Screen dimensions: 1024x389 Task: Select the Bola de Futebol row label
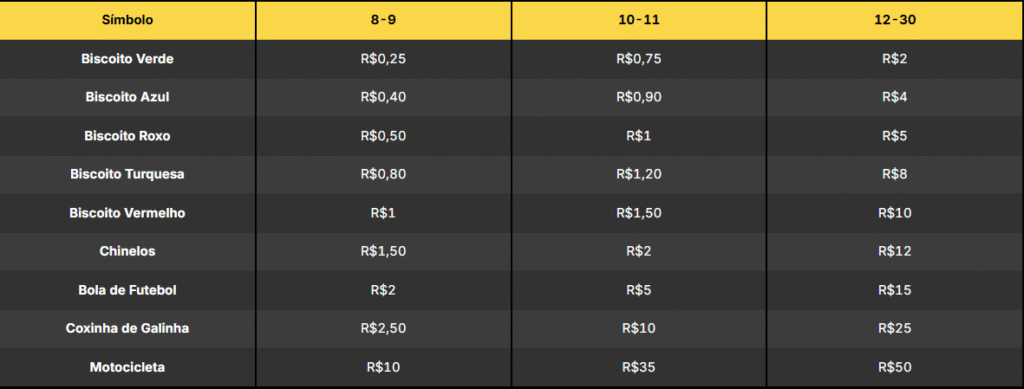click(127, 290)
